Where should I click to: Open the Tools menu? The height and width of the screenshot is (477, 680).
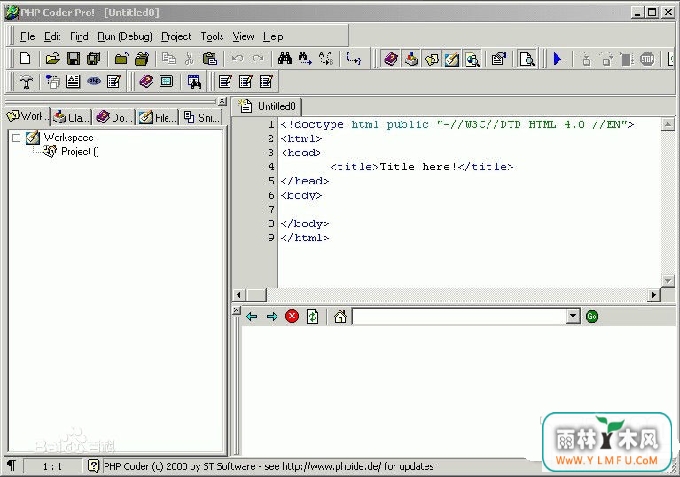pos(212,36)
